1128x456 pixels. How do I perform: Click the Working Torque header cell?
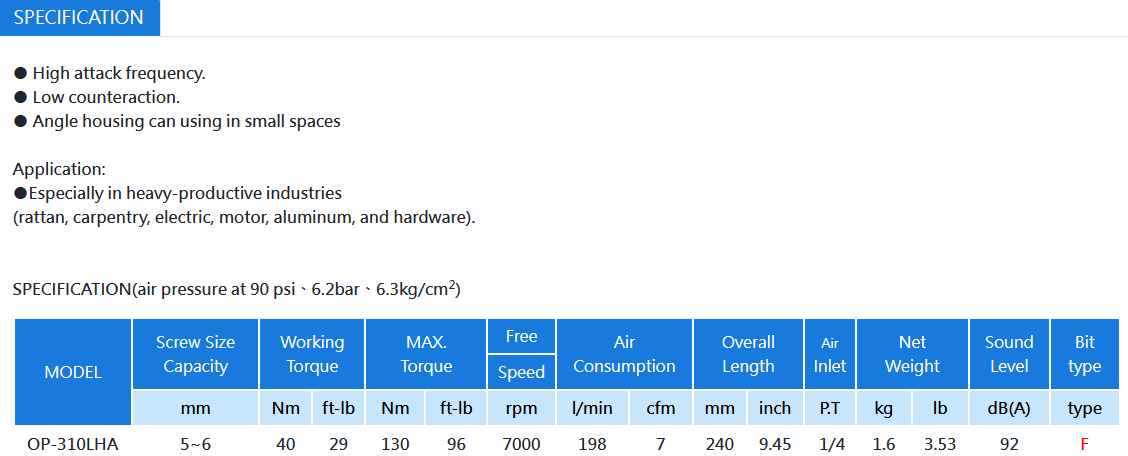coord(312,354)
